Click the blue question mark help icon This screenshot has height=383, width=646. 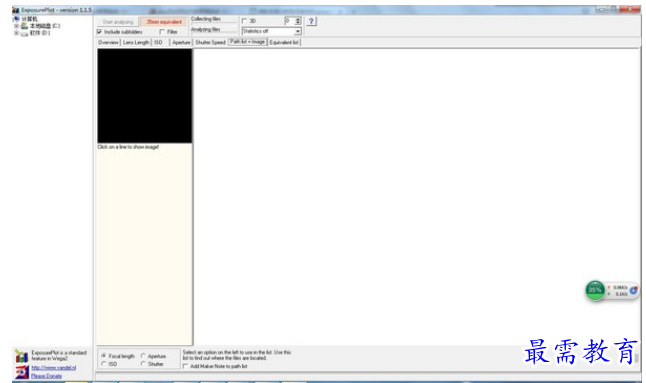tap(311, 21)
